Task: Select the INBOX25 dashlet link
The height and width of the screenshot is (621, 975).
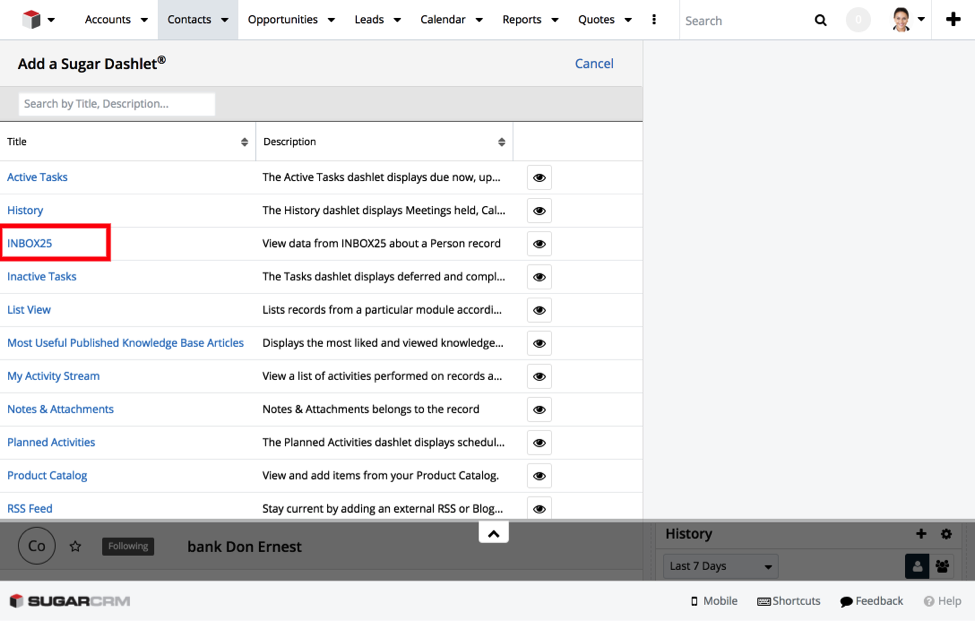Action: coord(30,243)
